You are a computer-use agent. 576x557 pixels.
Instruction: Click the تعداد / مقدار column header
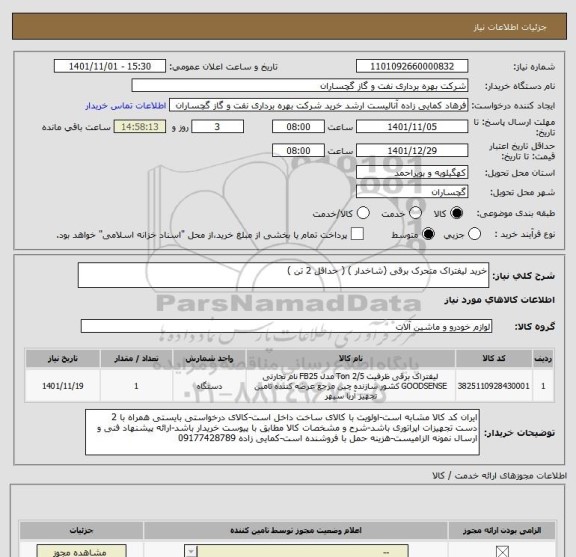tap(136, 358)
